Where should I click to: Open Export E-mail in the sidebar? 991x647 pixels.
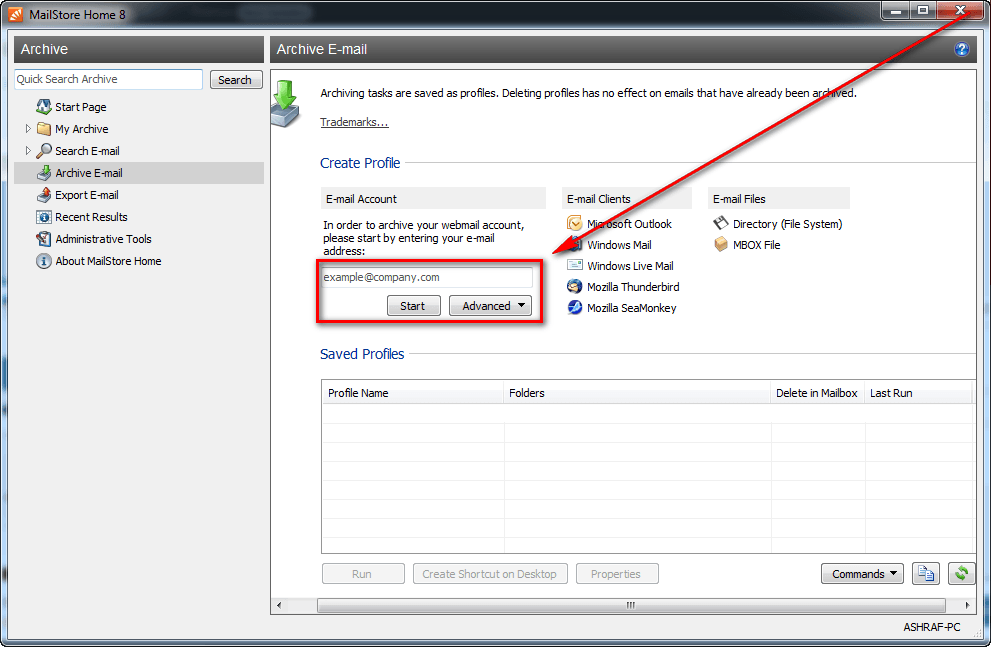(87, 195)
